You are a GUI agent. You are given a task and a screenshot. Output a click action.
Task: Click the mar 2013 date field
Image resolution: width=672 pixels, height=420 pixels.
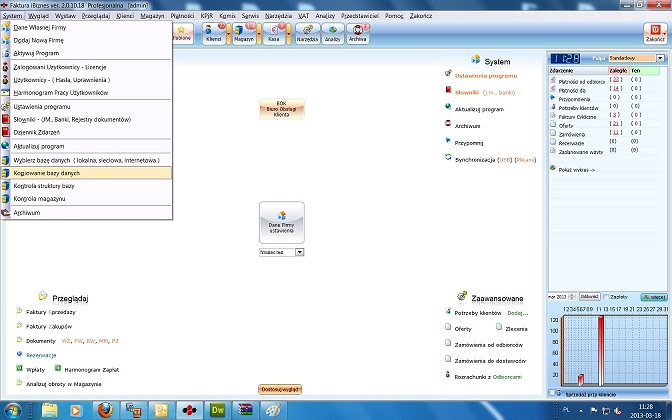point(558,297)
